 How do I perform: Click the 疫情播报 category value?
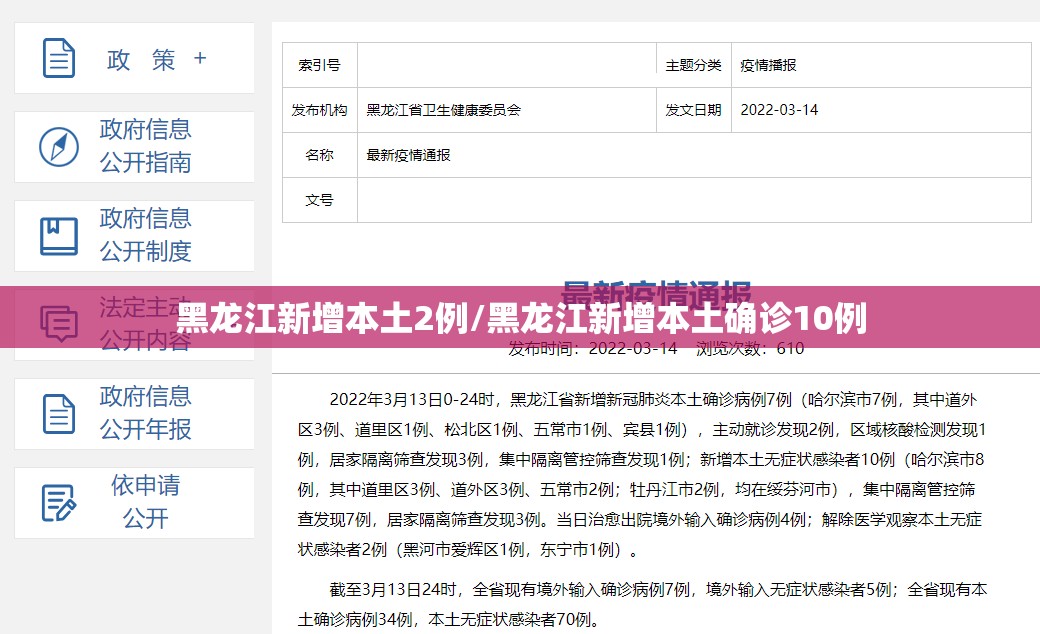coord(768,65)
